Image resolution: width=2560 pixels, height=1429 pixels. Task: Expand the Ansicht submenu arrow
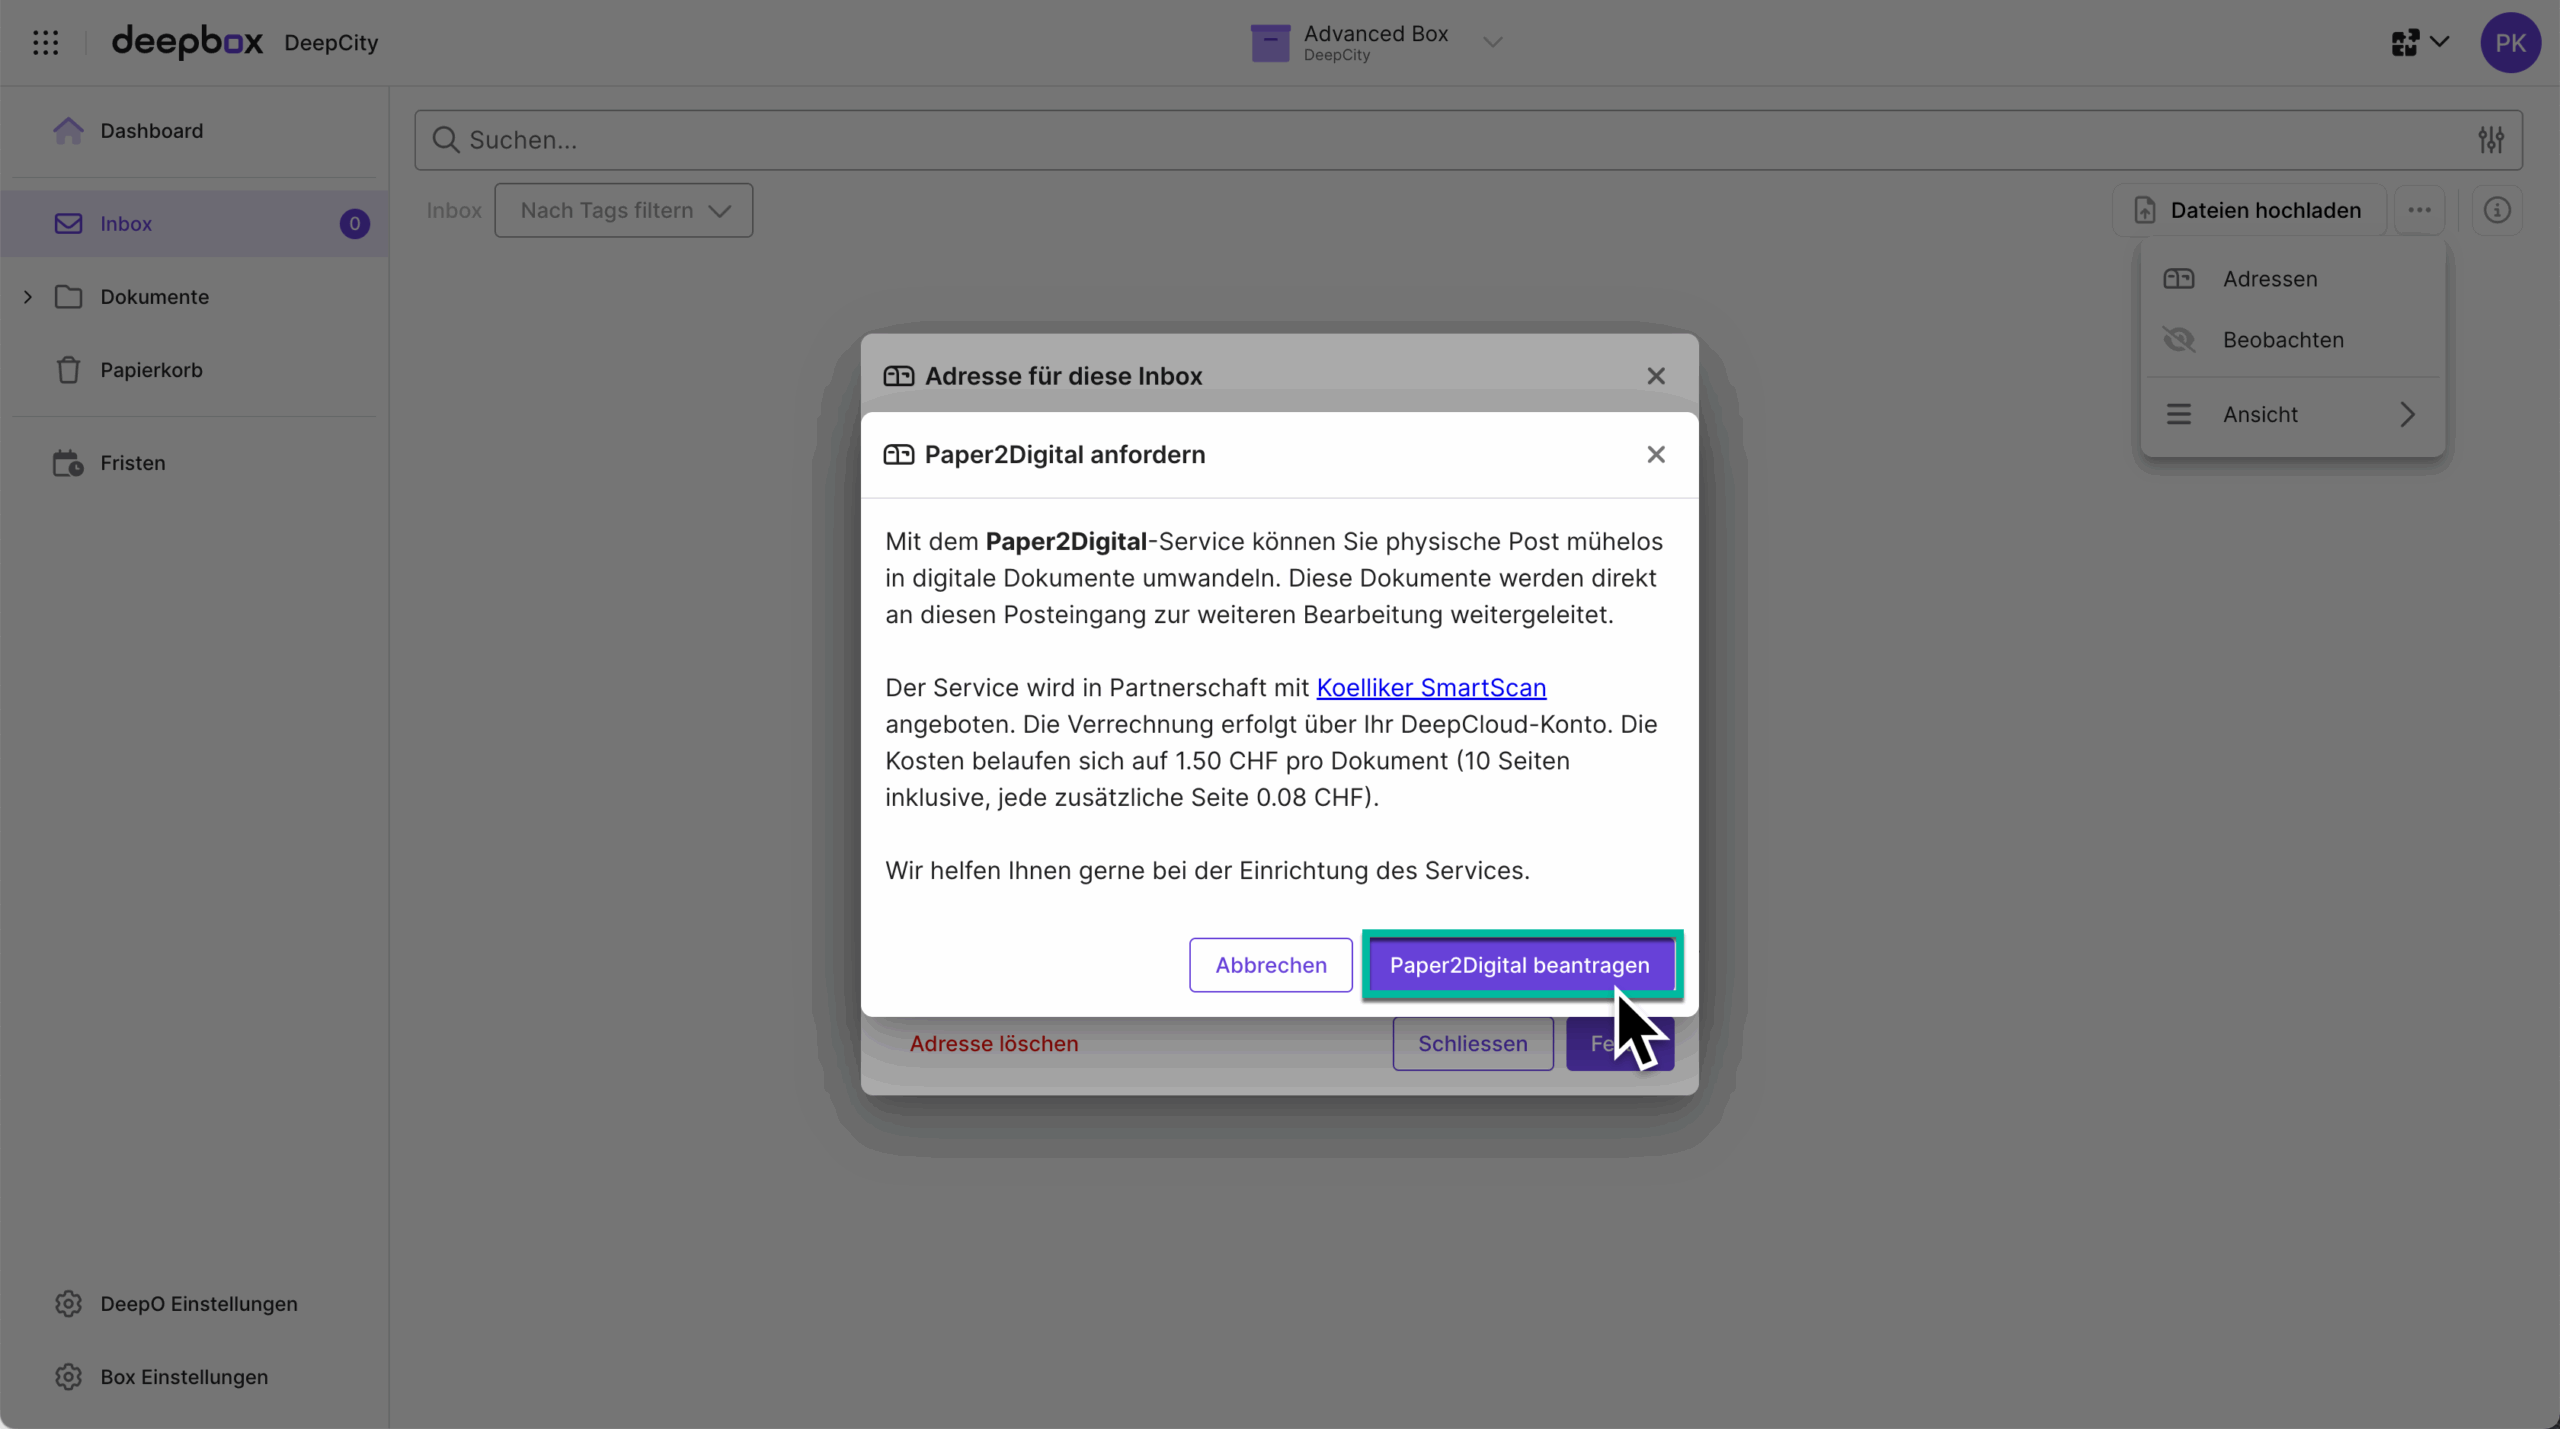tap(2407, 414)
